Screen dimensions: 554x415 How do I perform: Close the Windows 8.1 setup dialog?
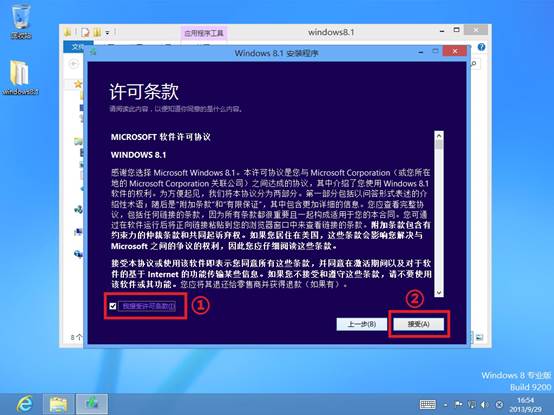point(455,52)
